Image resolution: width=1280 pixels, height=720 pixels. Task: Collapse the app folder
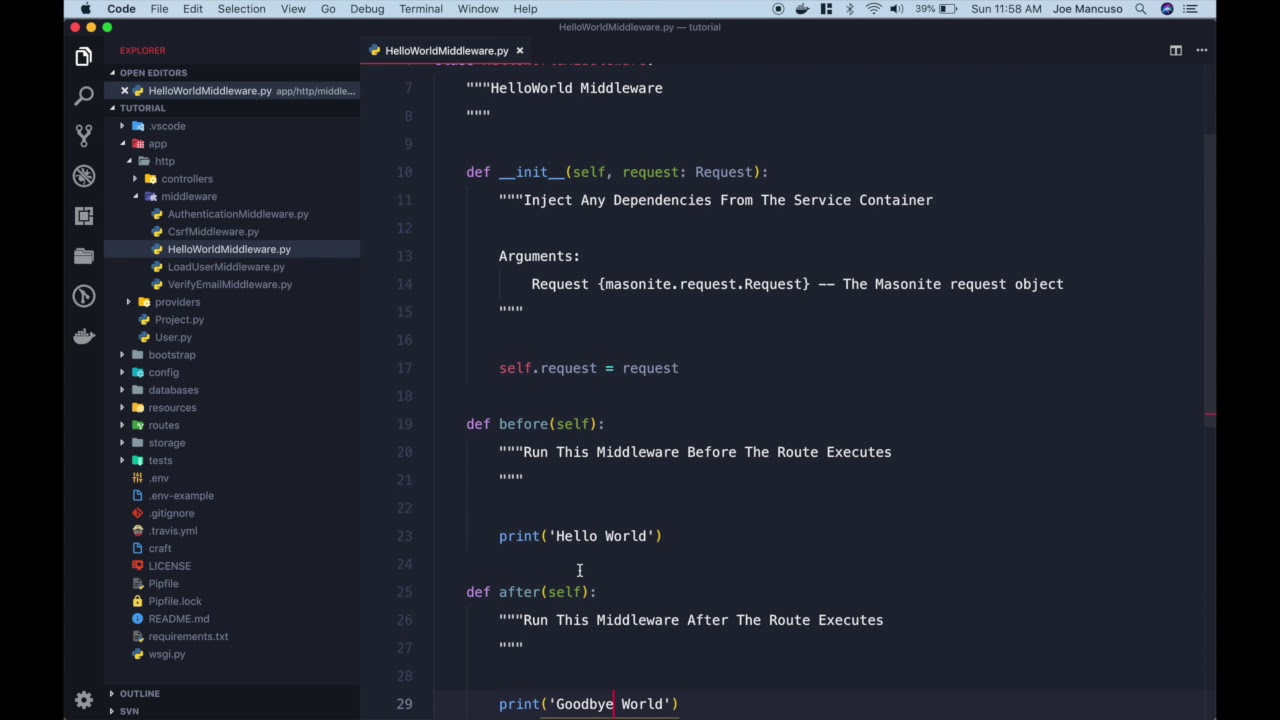(157, 144)
